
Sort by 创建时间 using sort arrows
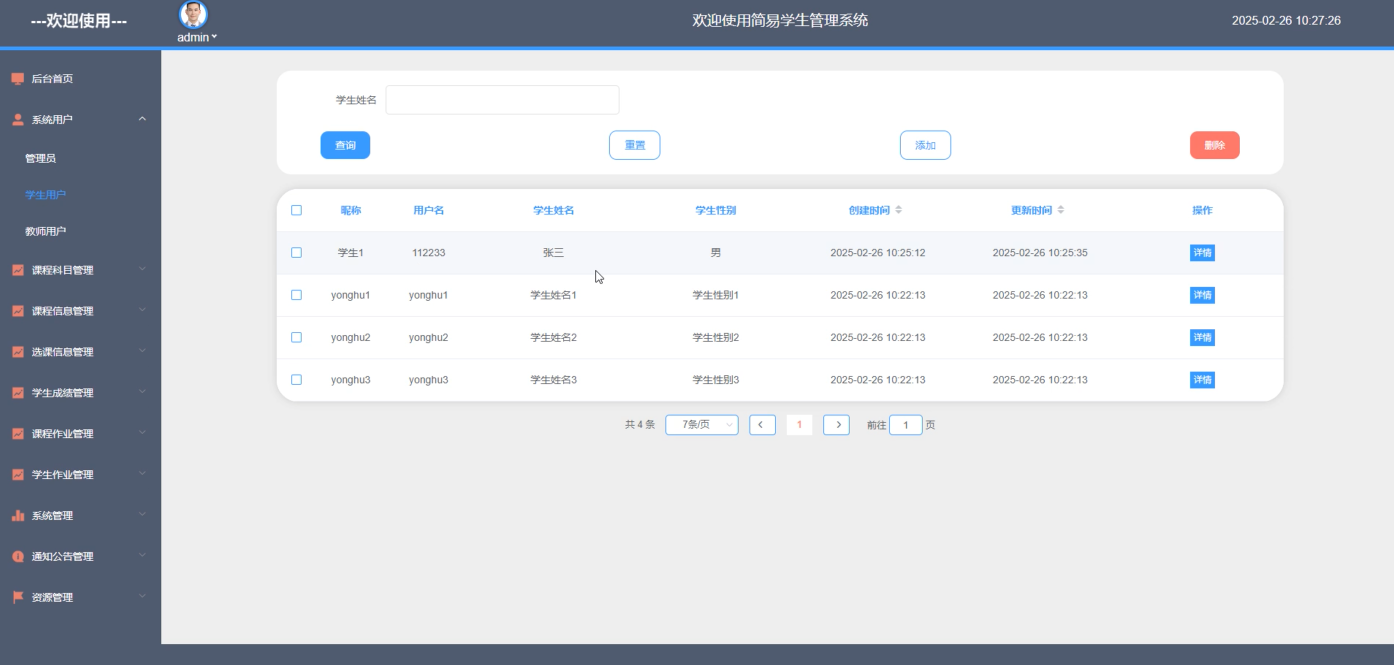898,210
